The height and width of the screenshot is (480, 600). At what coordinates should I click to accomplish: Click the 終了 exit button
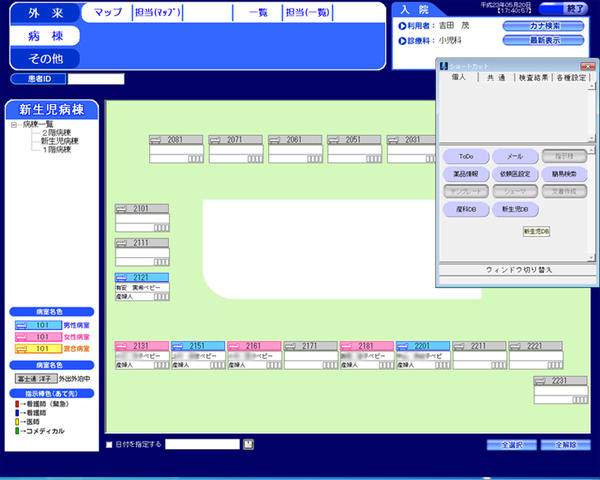(563, 8)
